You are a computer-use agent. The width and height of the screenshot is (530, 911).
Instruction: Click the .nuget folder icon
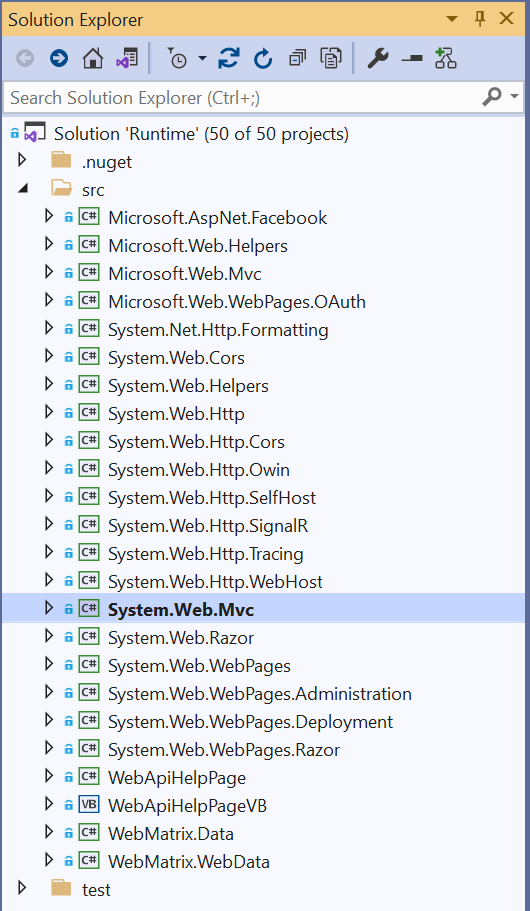[x=61, y=160]
